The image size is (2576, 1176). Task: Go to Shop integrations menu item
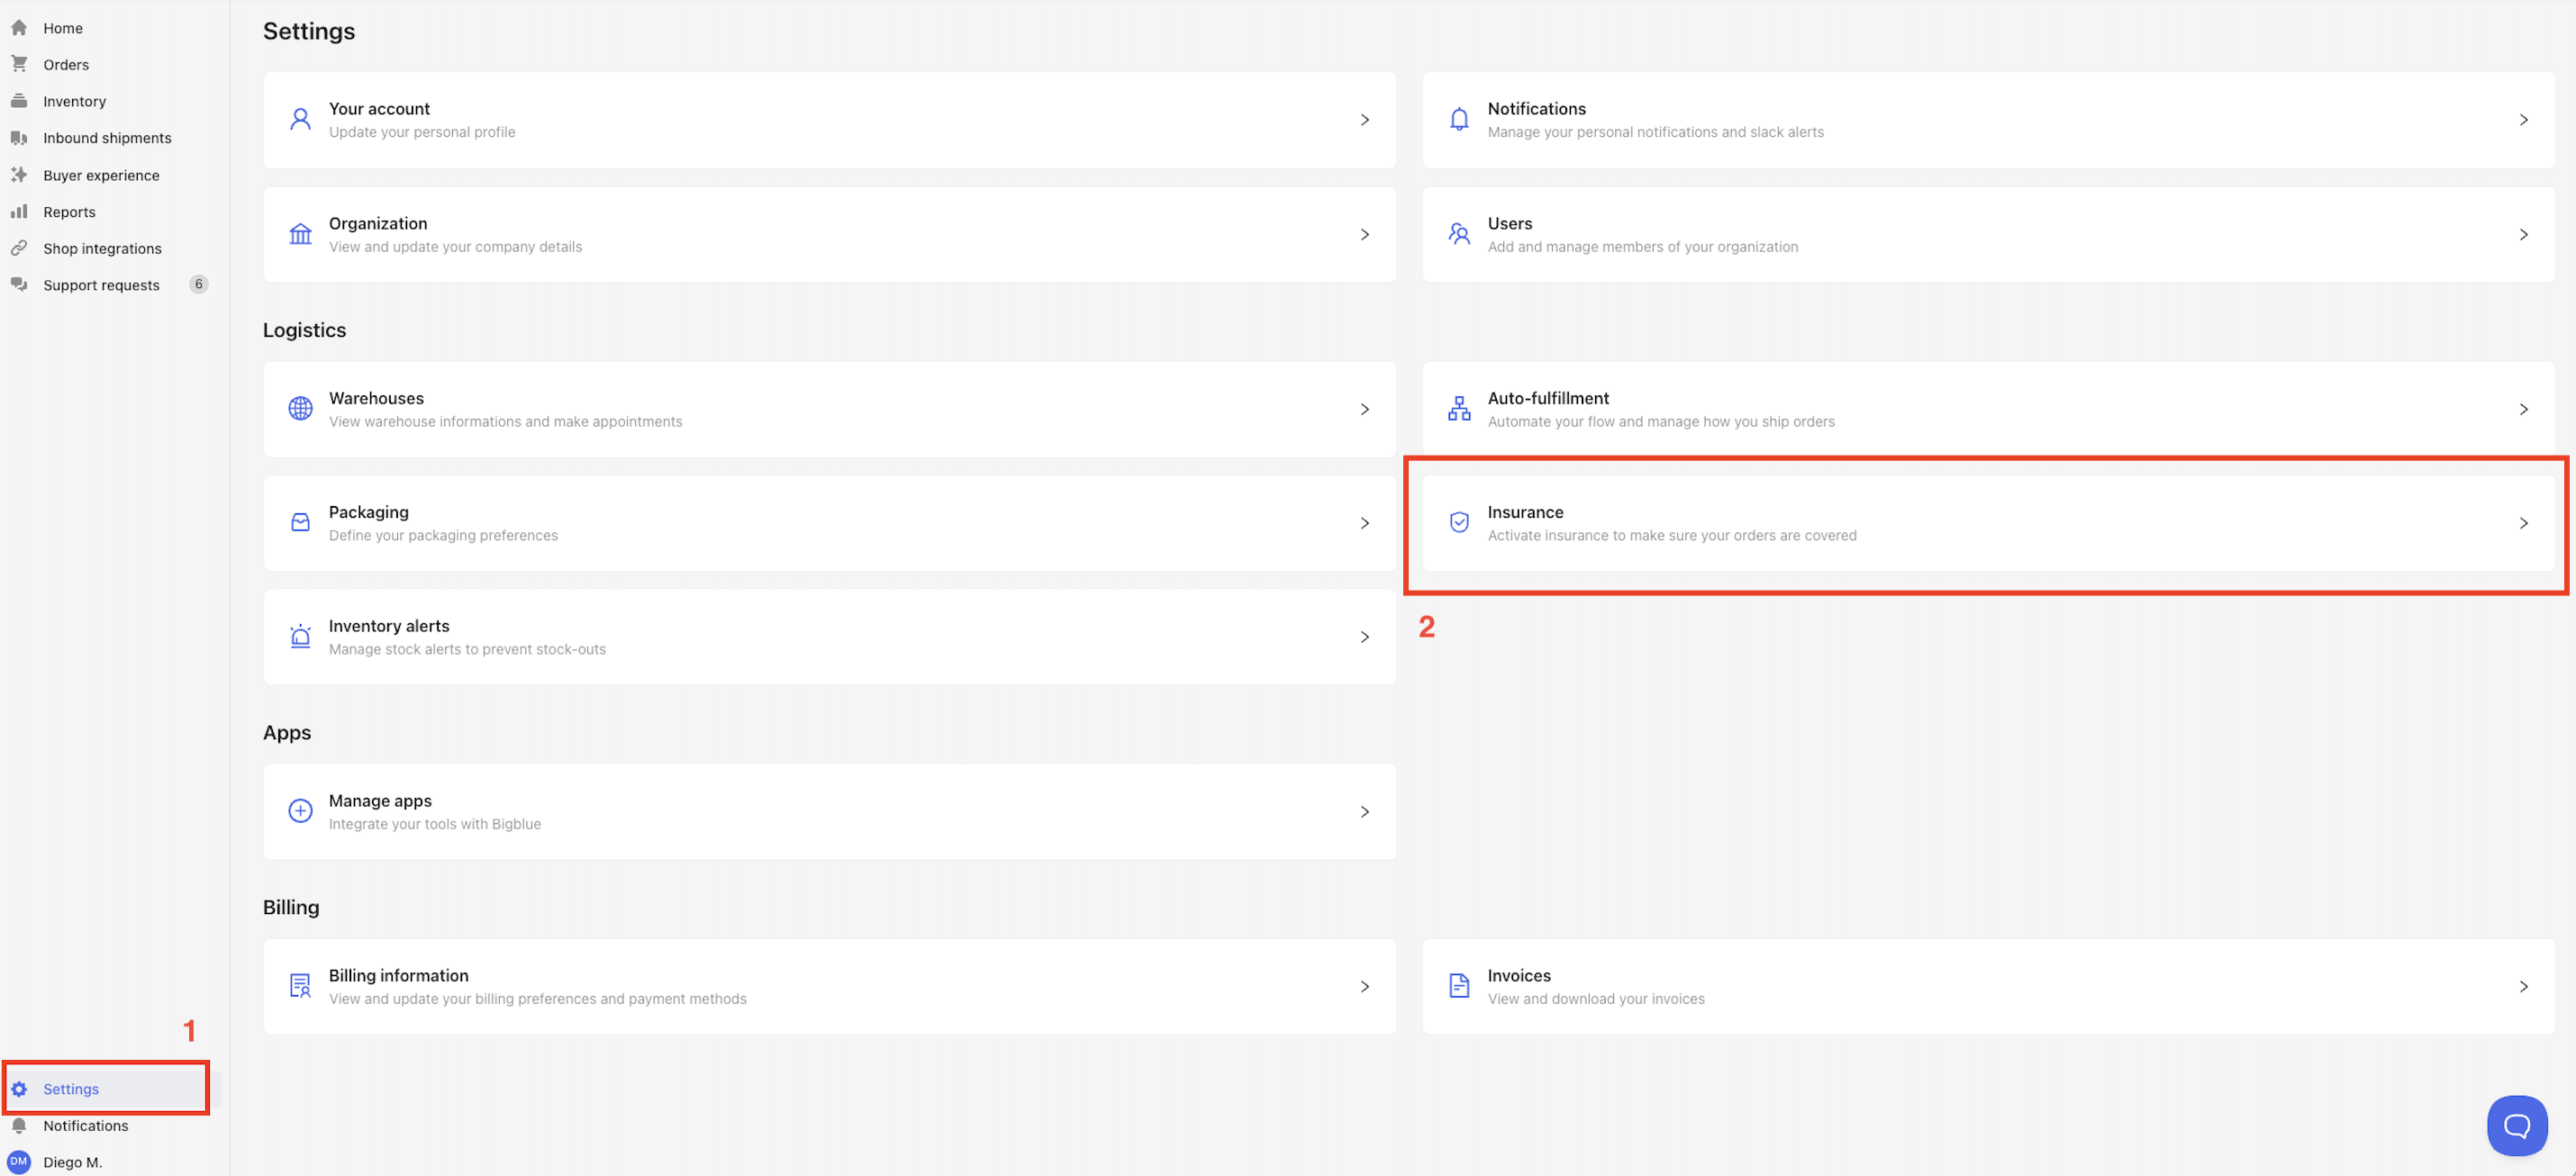pos(102,248)
